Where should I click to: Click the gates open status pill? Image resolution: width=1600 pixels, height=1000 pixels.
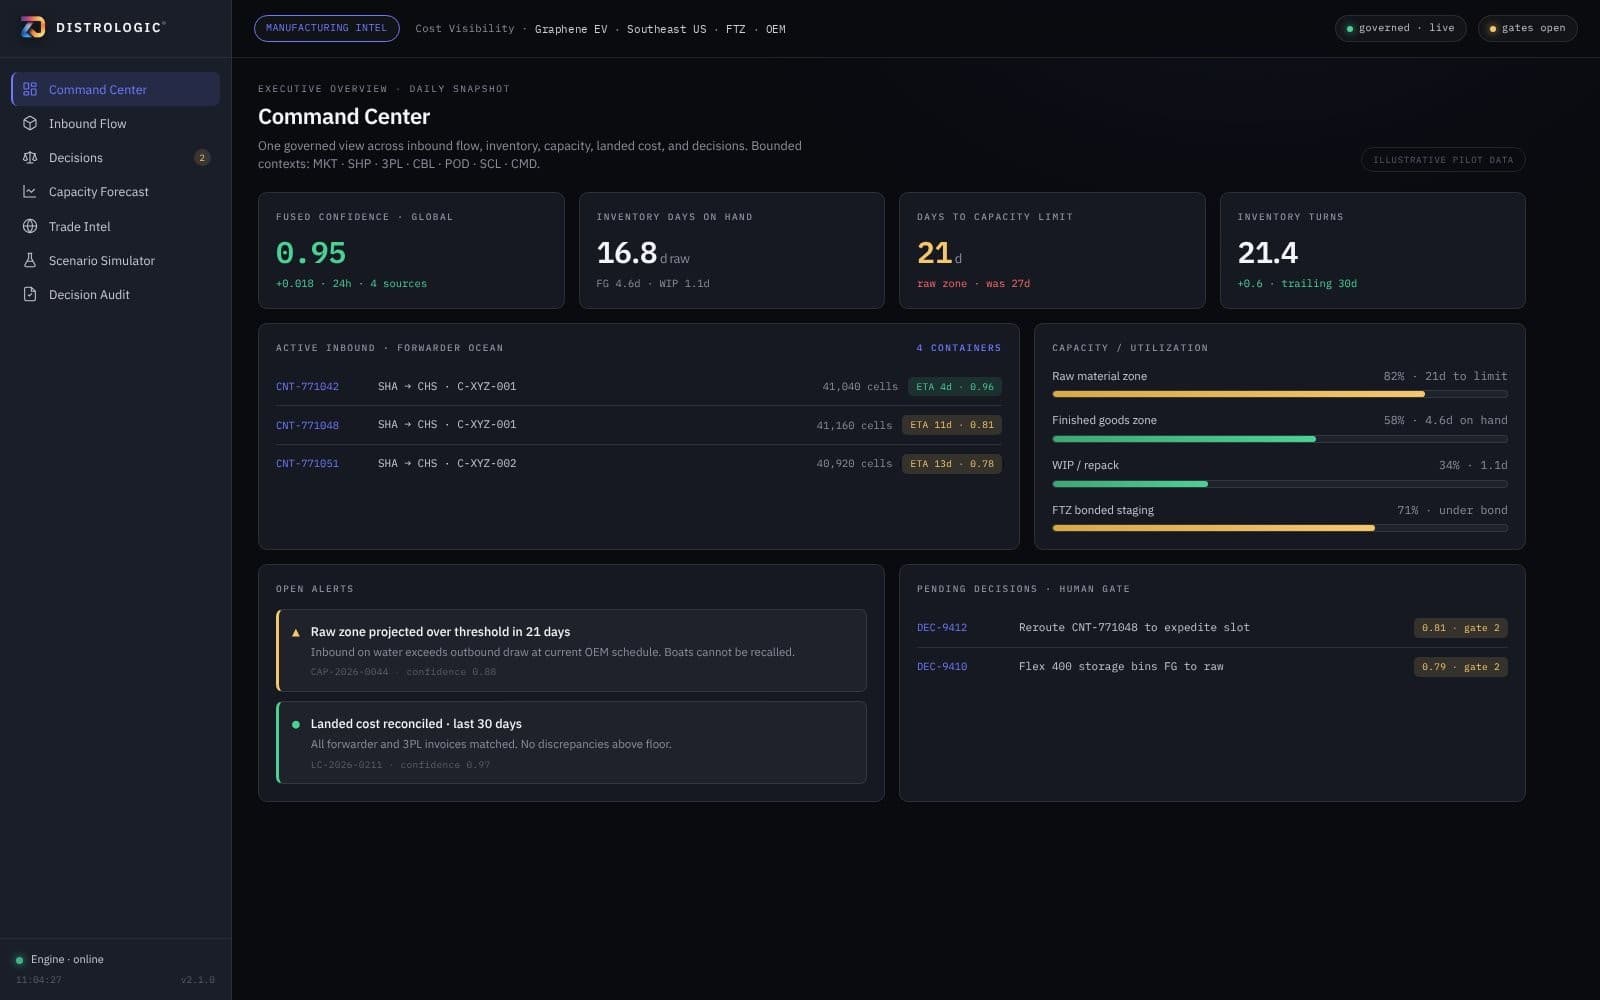(1527, 28)
